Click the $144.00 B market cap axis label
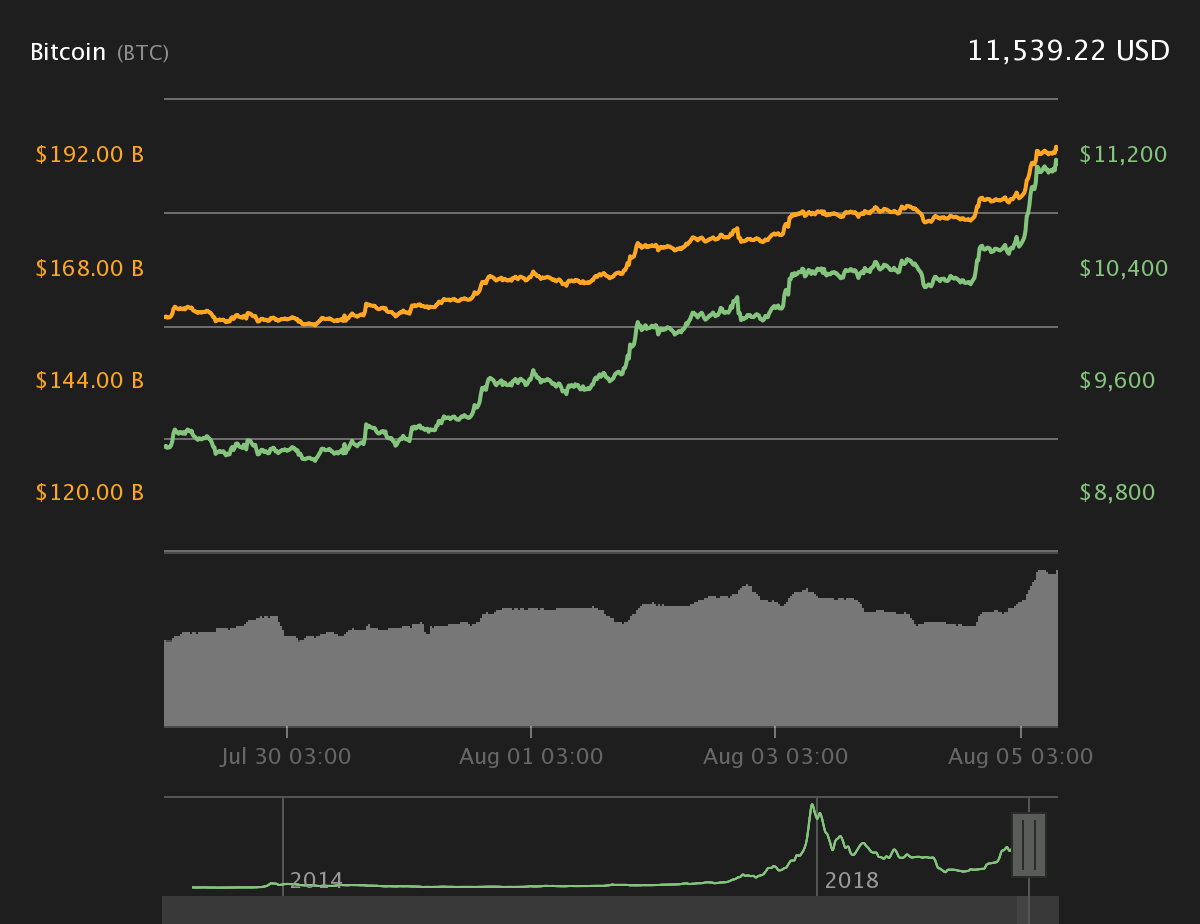The width and height of the screenshot is (1200, 924). [90, 380]
